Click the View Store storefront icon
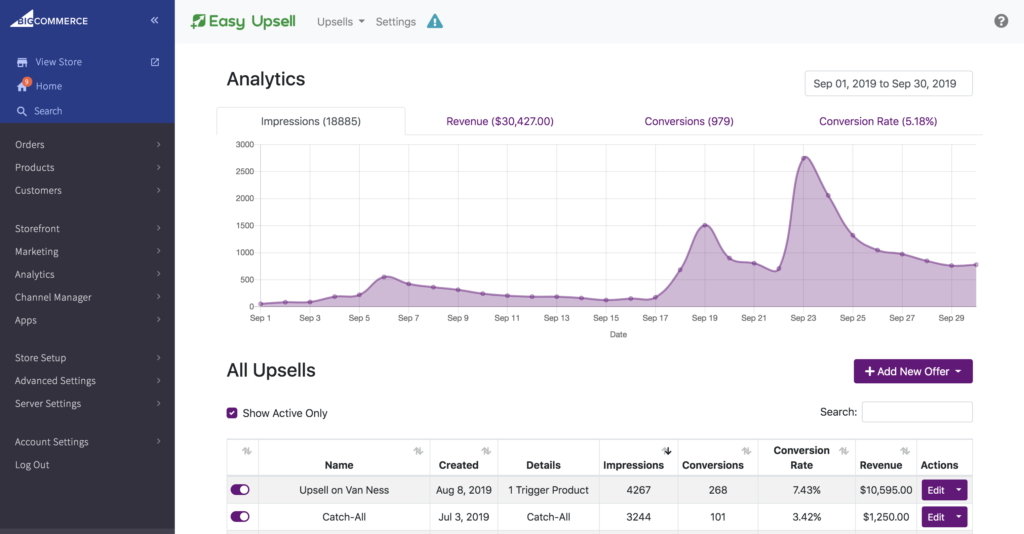Viewport: 1024px width, 534px height. [22, 63]
